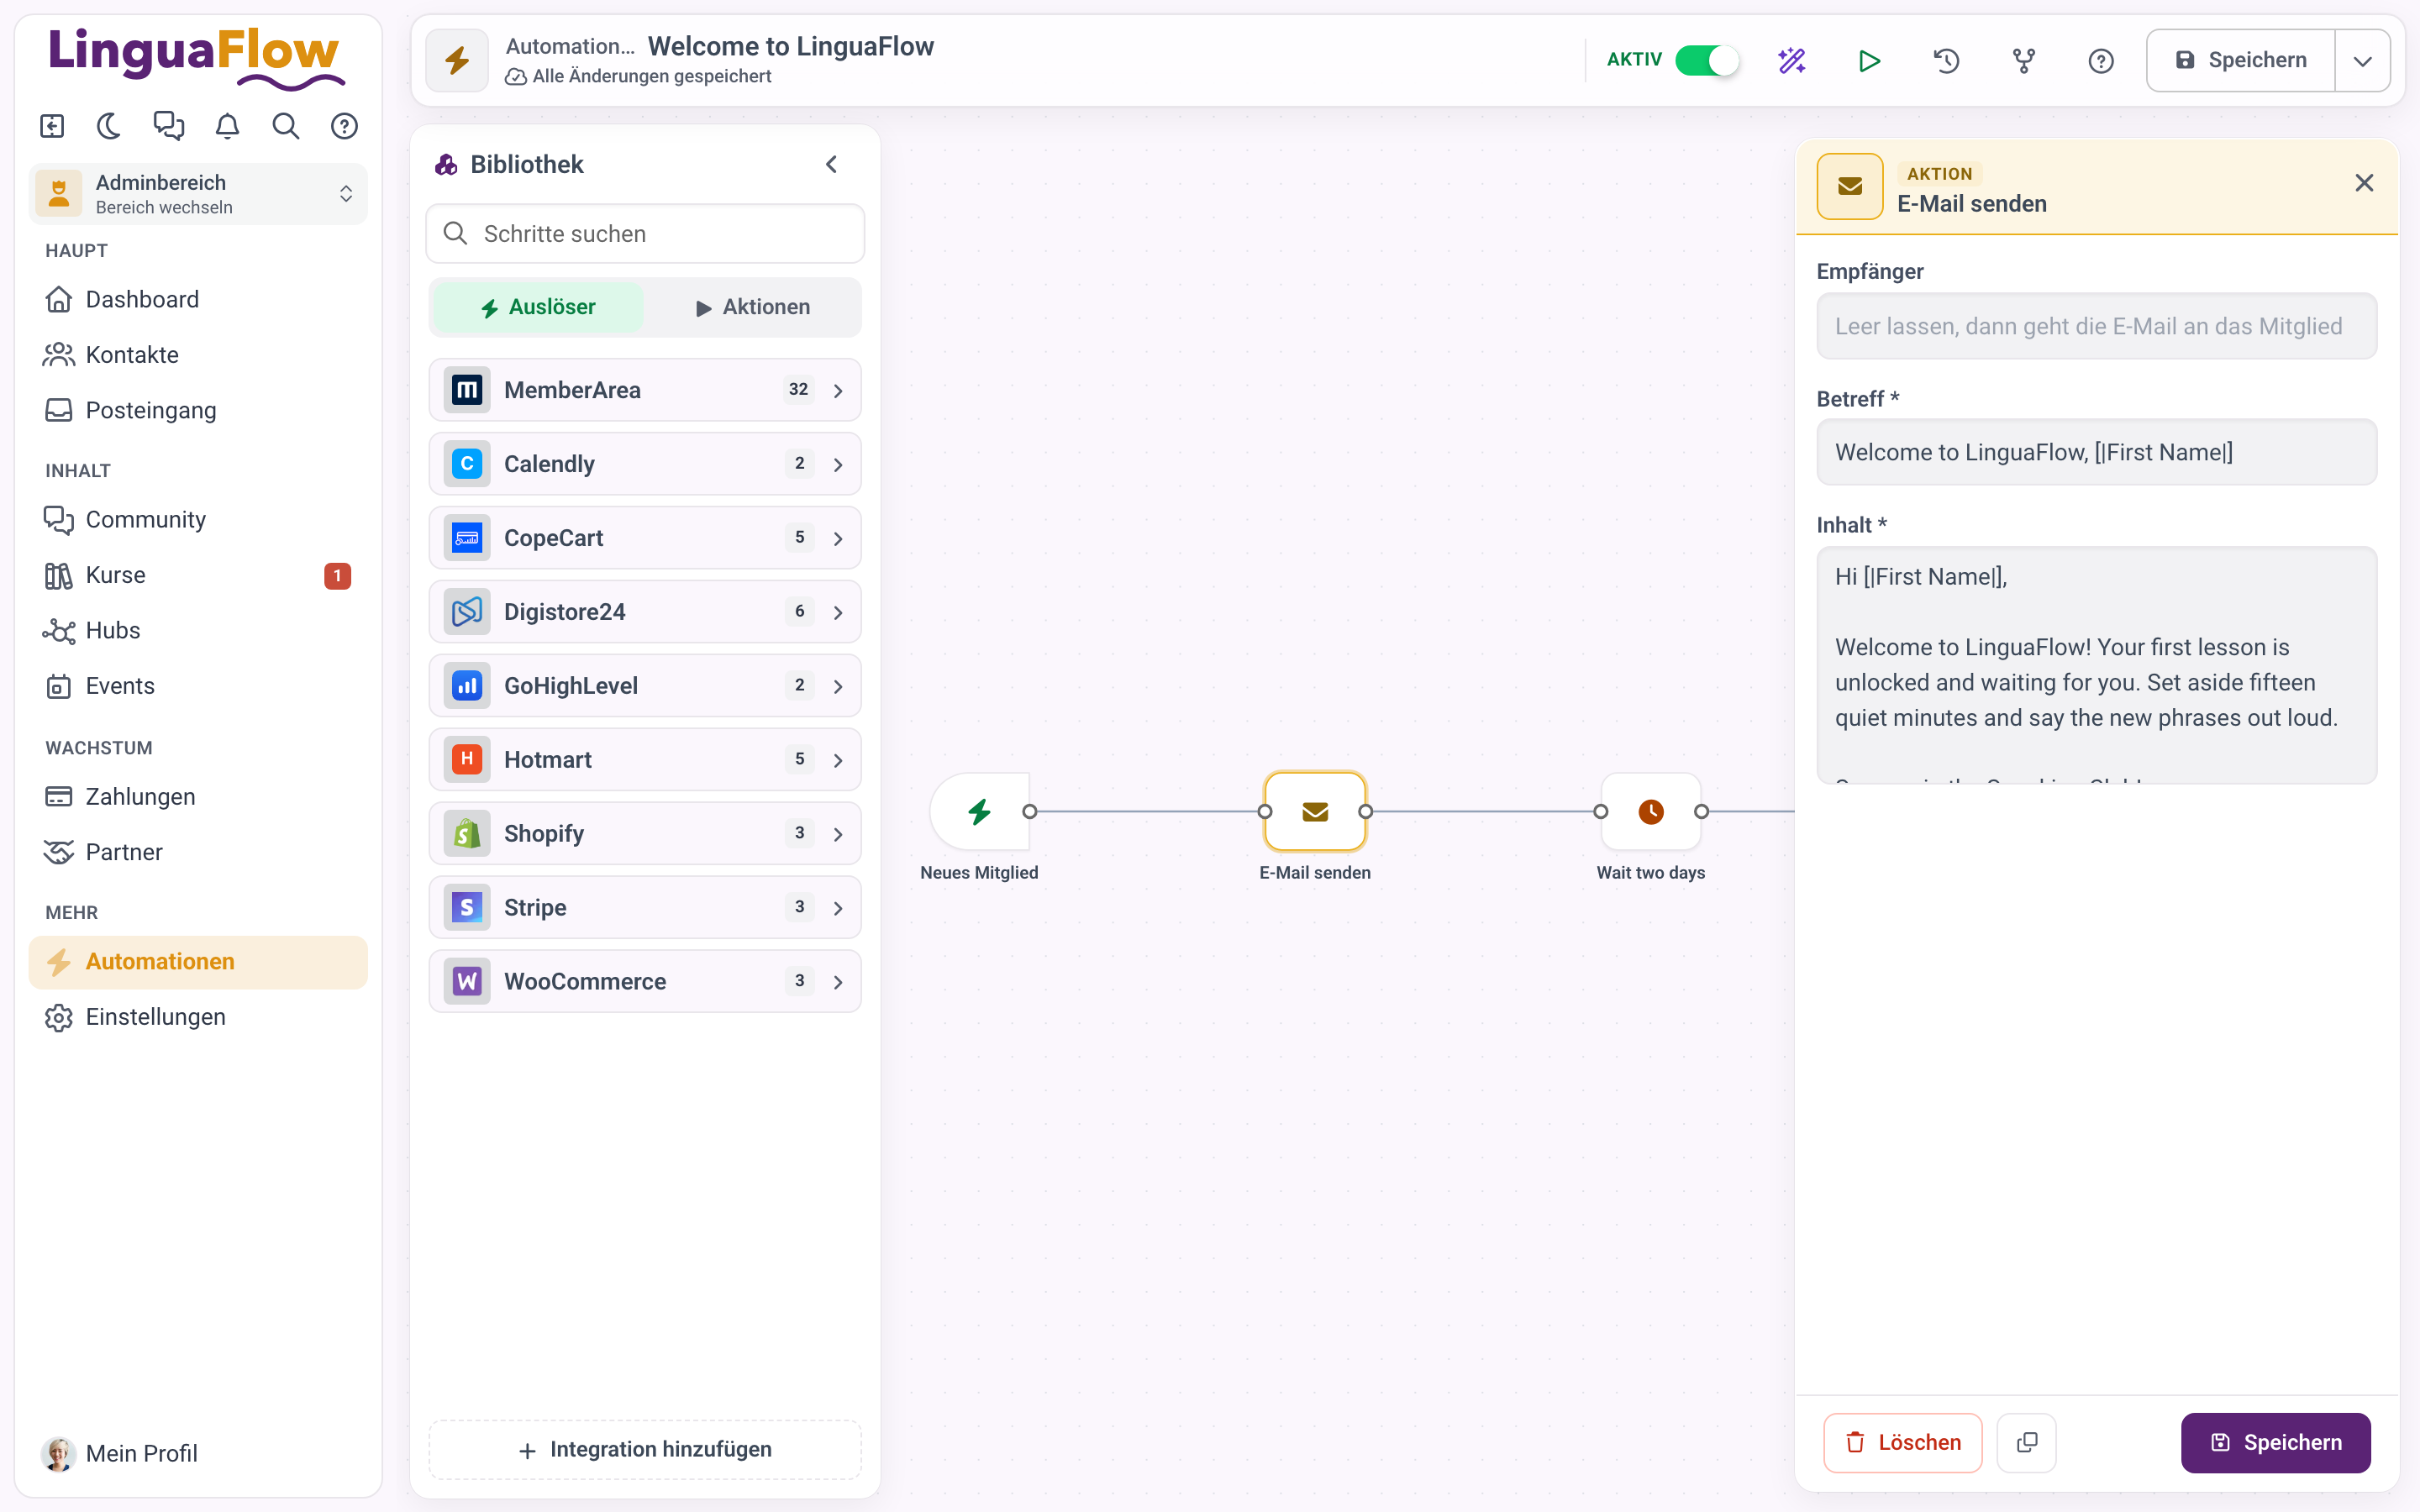Open the chat messages icon in sidebar

(168, 126)
